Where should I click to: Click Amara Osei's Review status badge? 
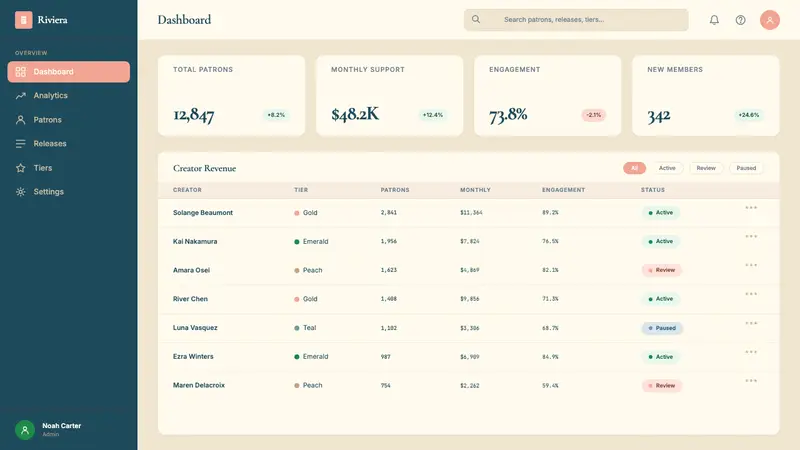pos(661,270)
